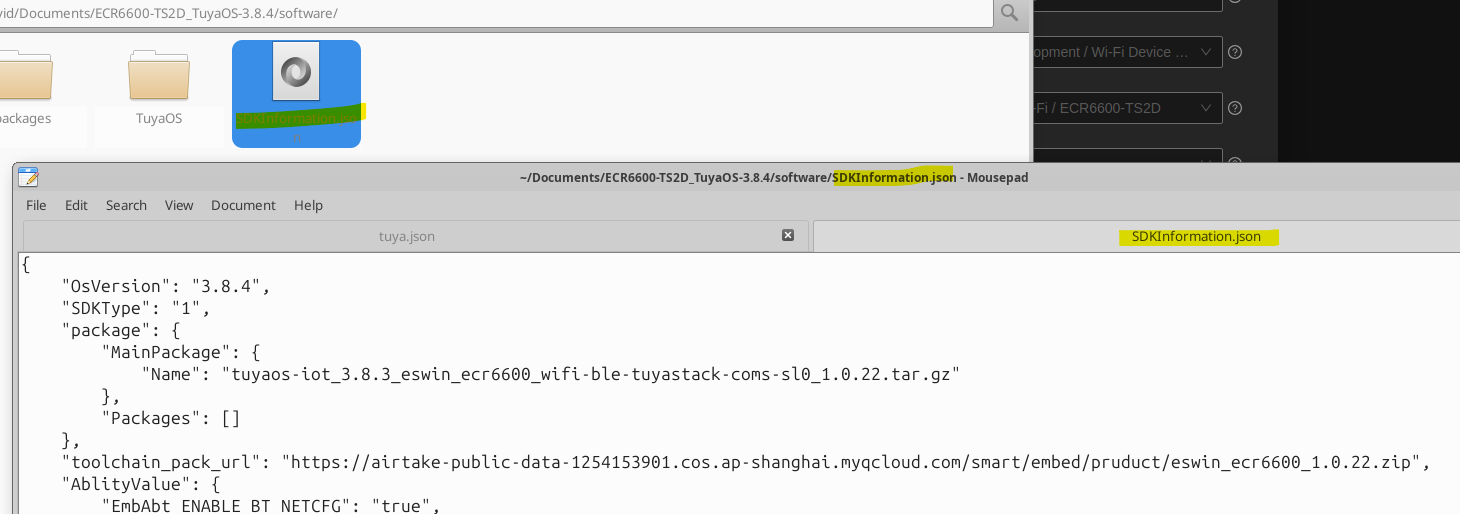Expand the ECR6600-TS2D dropdown

1127,108
